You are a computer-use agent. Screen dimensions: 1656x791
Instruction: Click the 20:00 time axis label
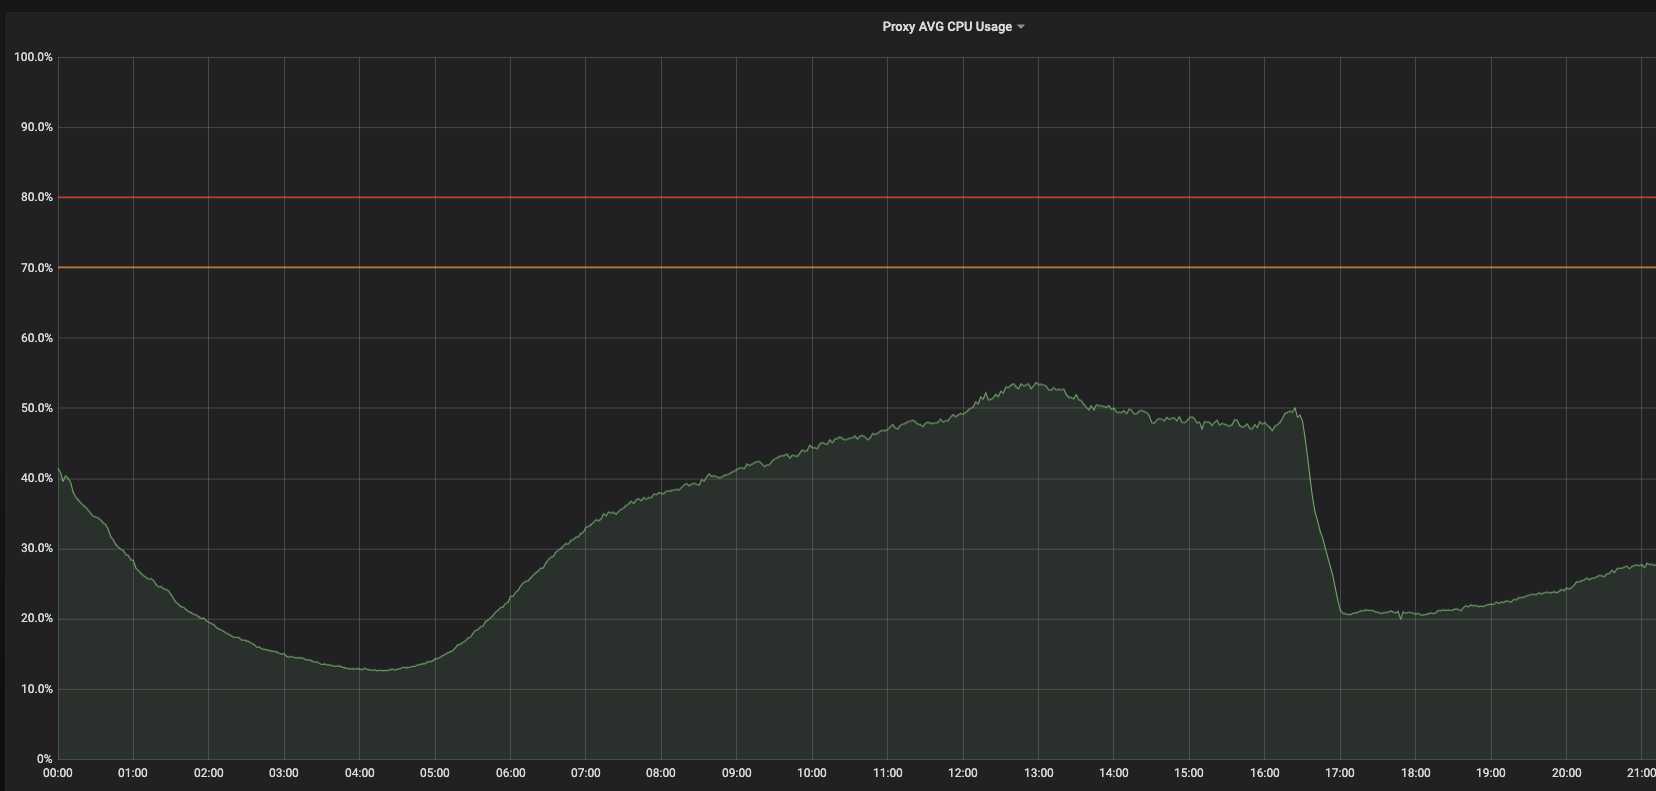(1567, 773)
